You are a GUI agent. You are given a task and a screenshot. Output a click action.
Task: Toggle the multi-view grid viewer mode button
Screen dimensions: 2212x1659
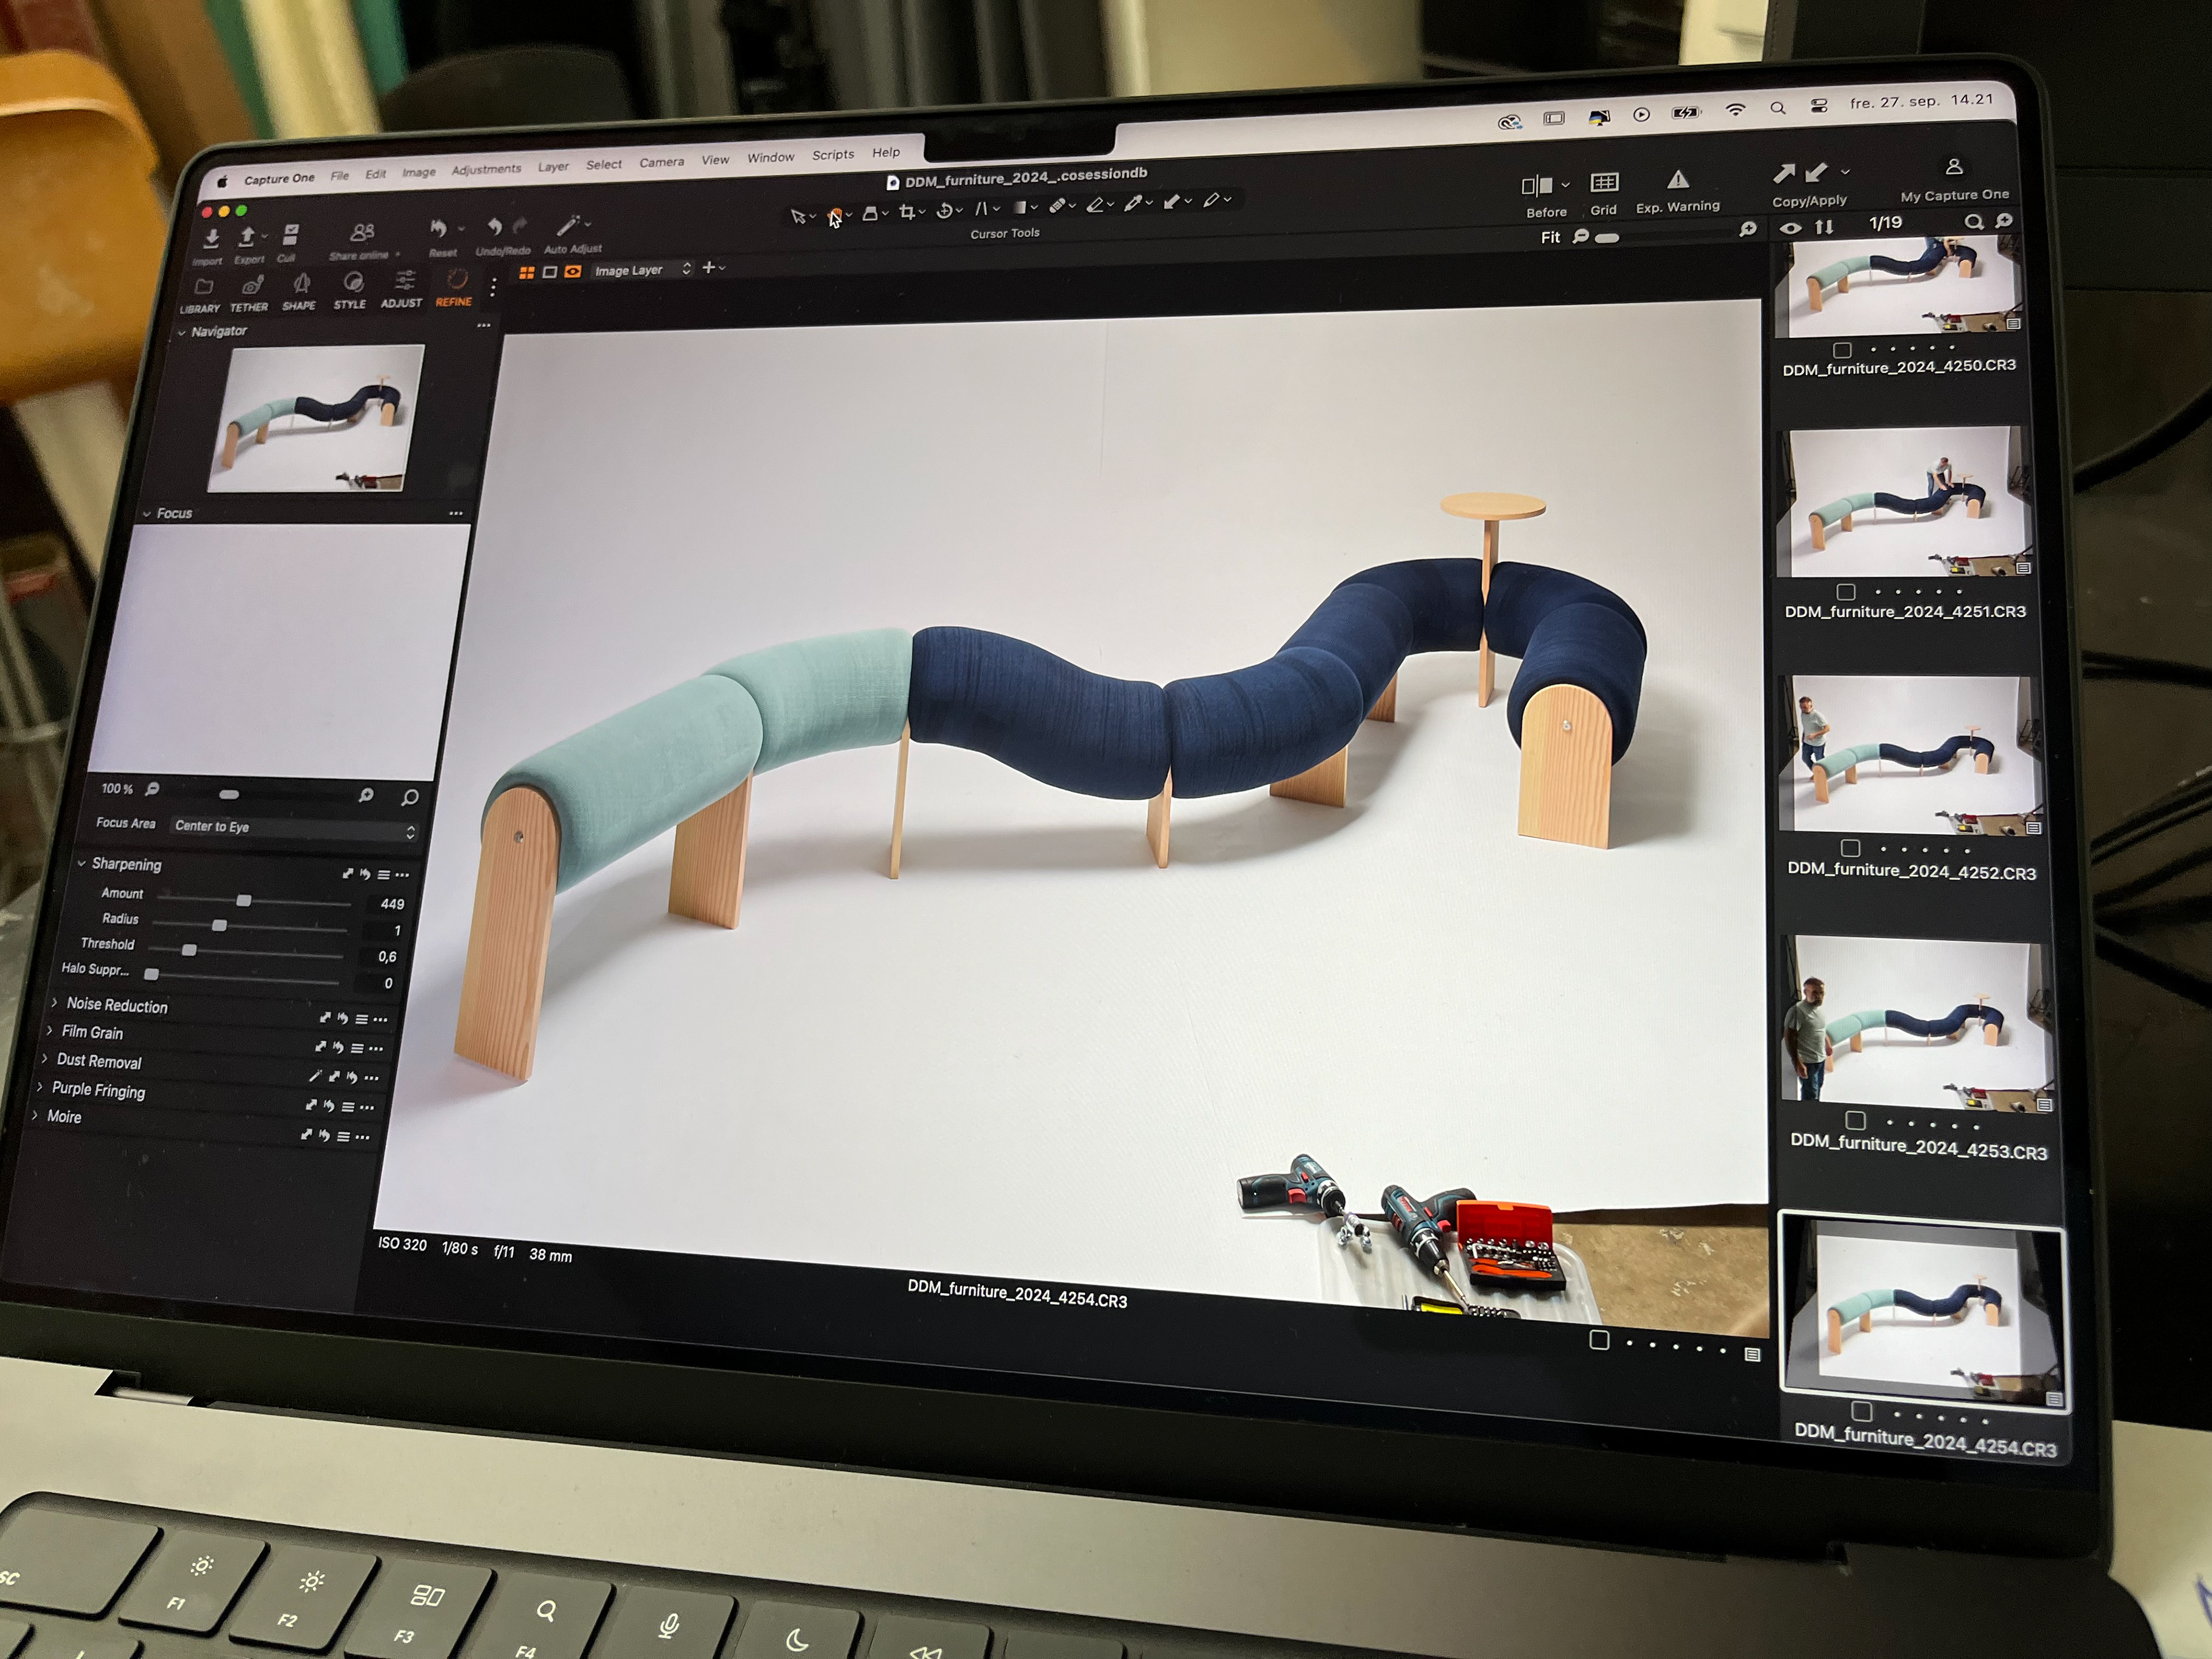tap(527, 272)
